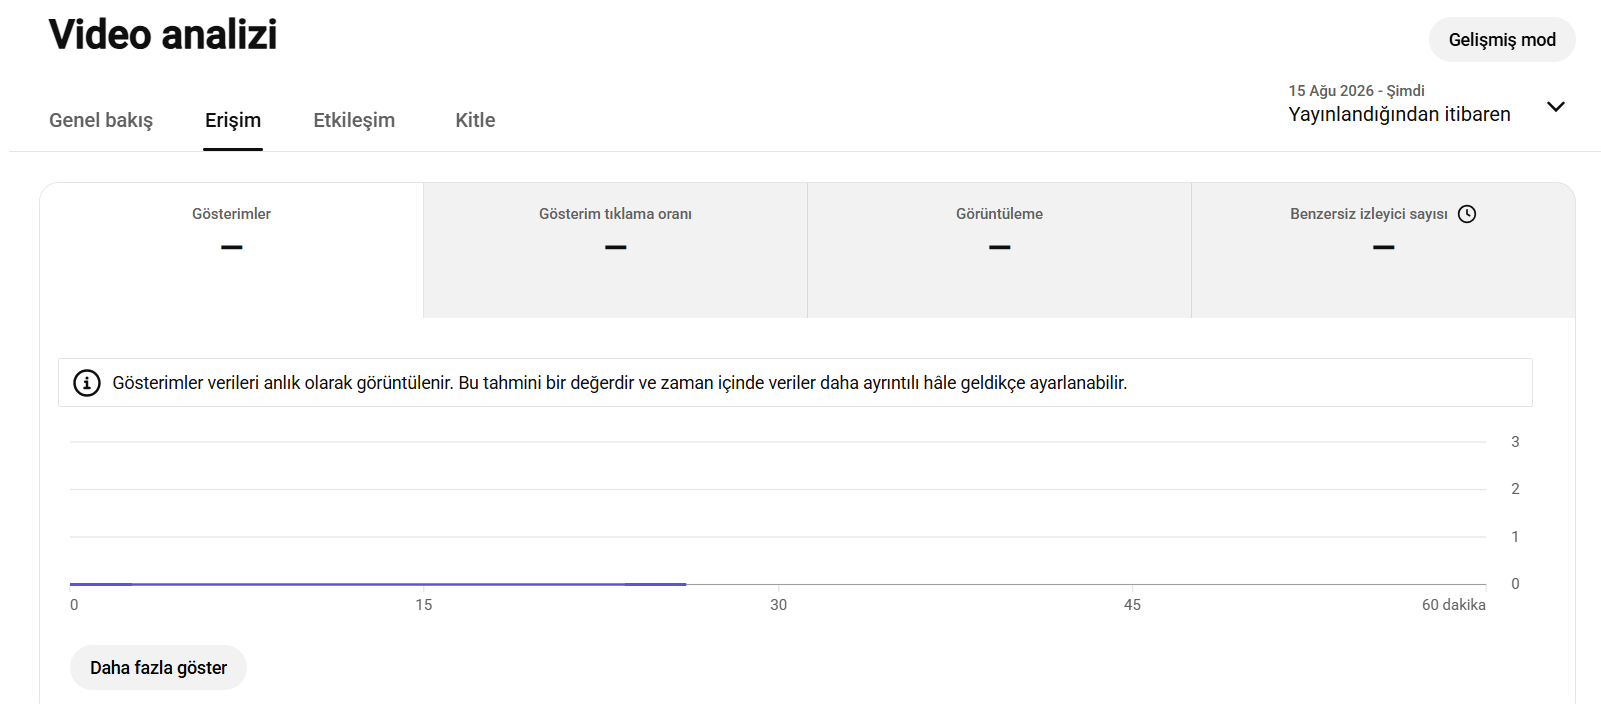This screenshot has width=1601, height=704.
Task: Open the Yayınlandığından itibaren period selector
Action: (1427, 103)
